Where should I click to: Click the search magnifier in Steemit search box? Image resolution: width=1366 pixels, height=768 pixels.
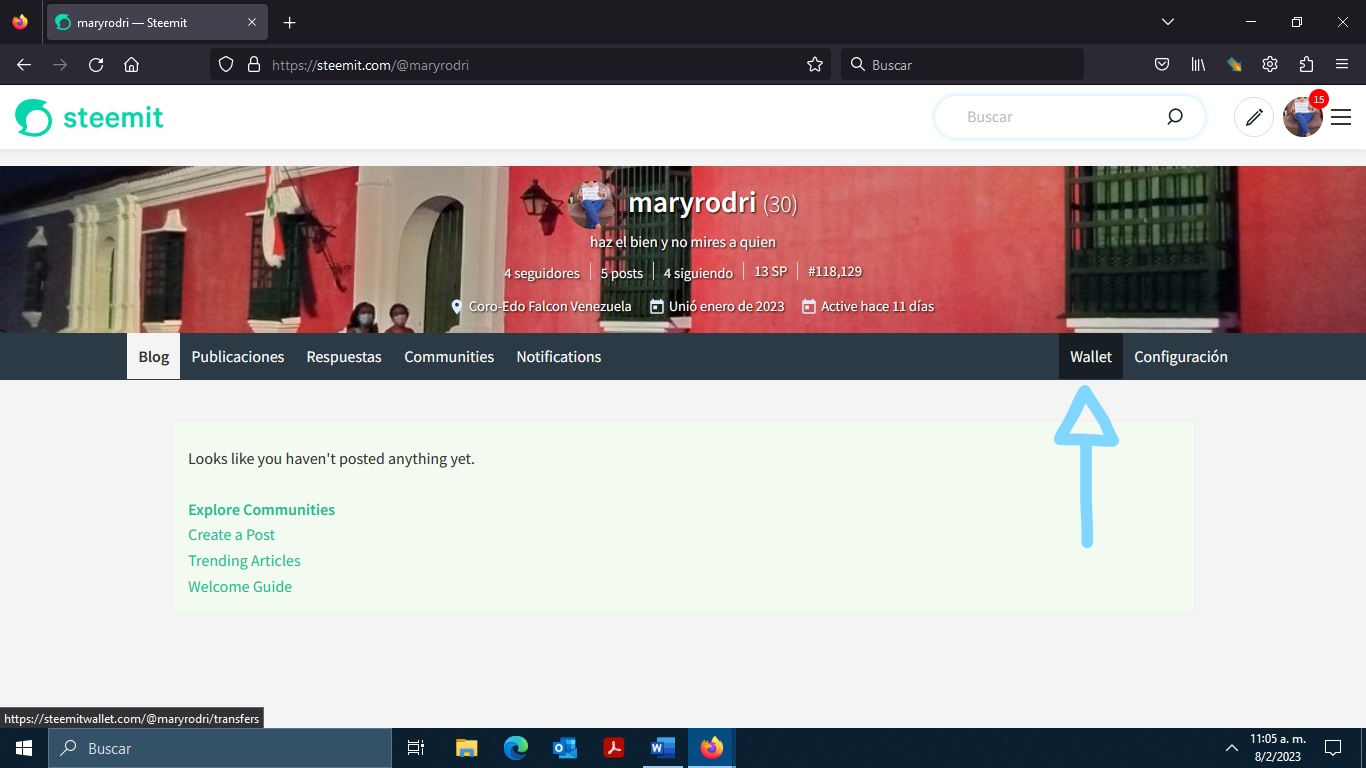[1175, 117]
